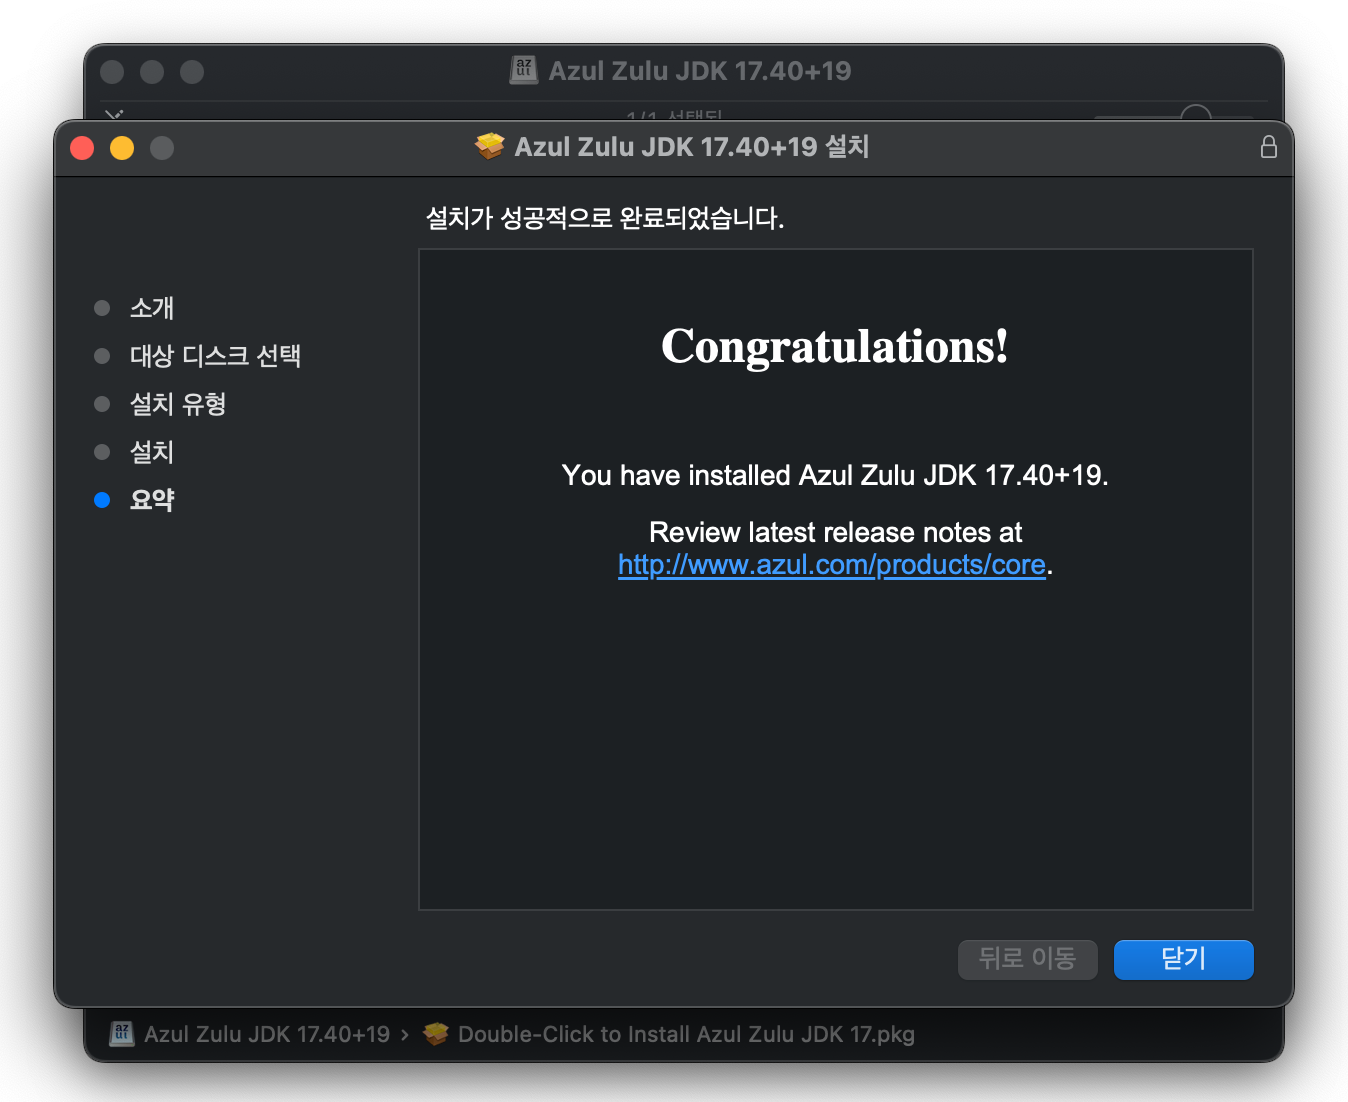Click 'You have installed Azul Zulu JDK' text

click(835, 475)
